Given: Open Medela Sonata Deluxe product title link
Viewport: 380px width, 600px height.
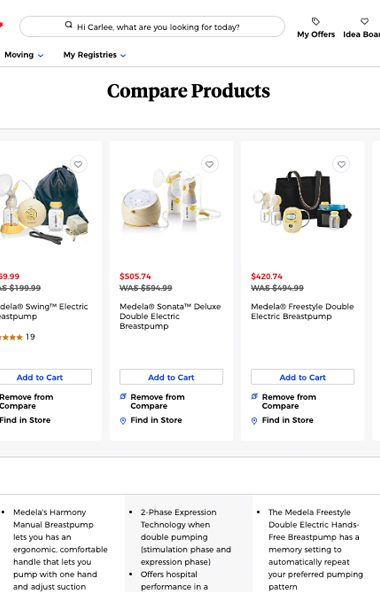Looking at the screenshot, I should (170, 316).
